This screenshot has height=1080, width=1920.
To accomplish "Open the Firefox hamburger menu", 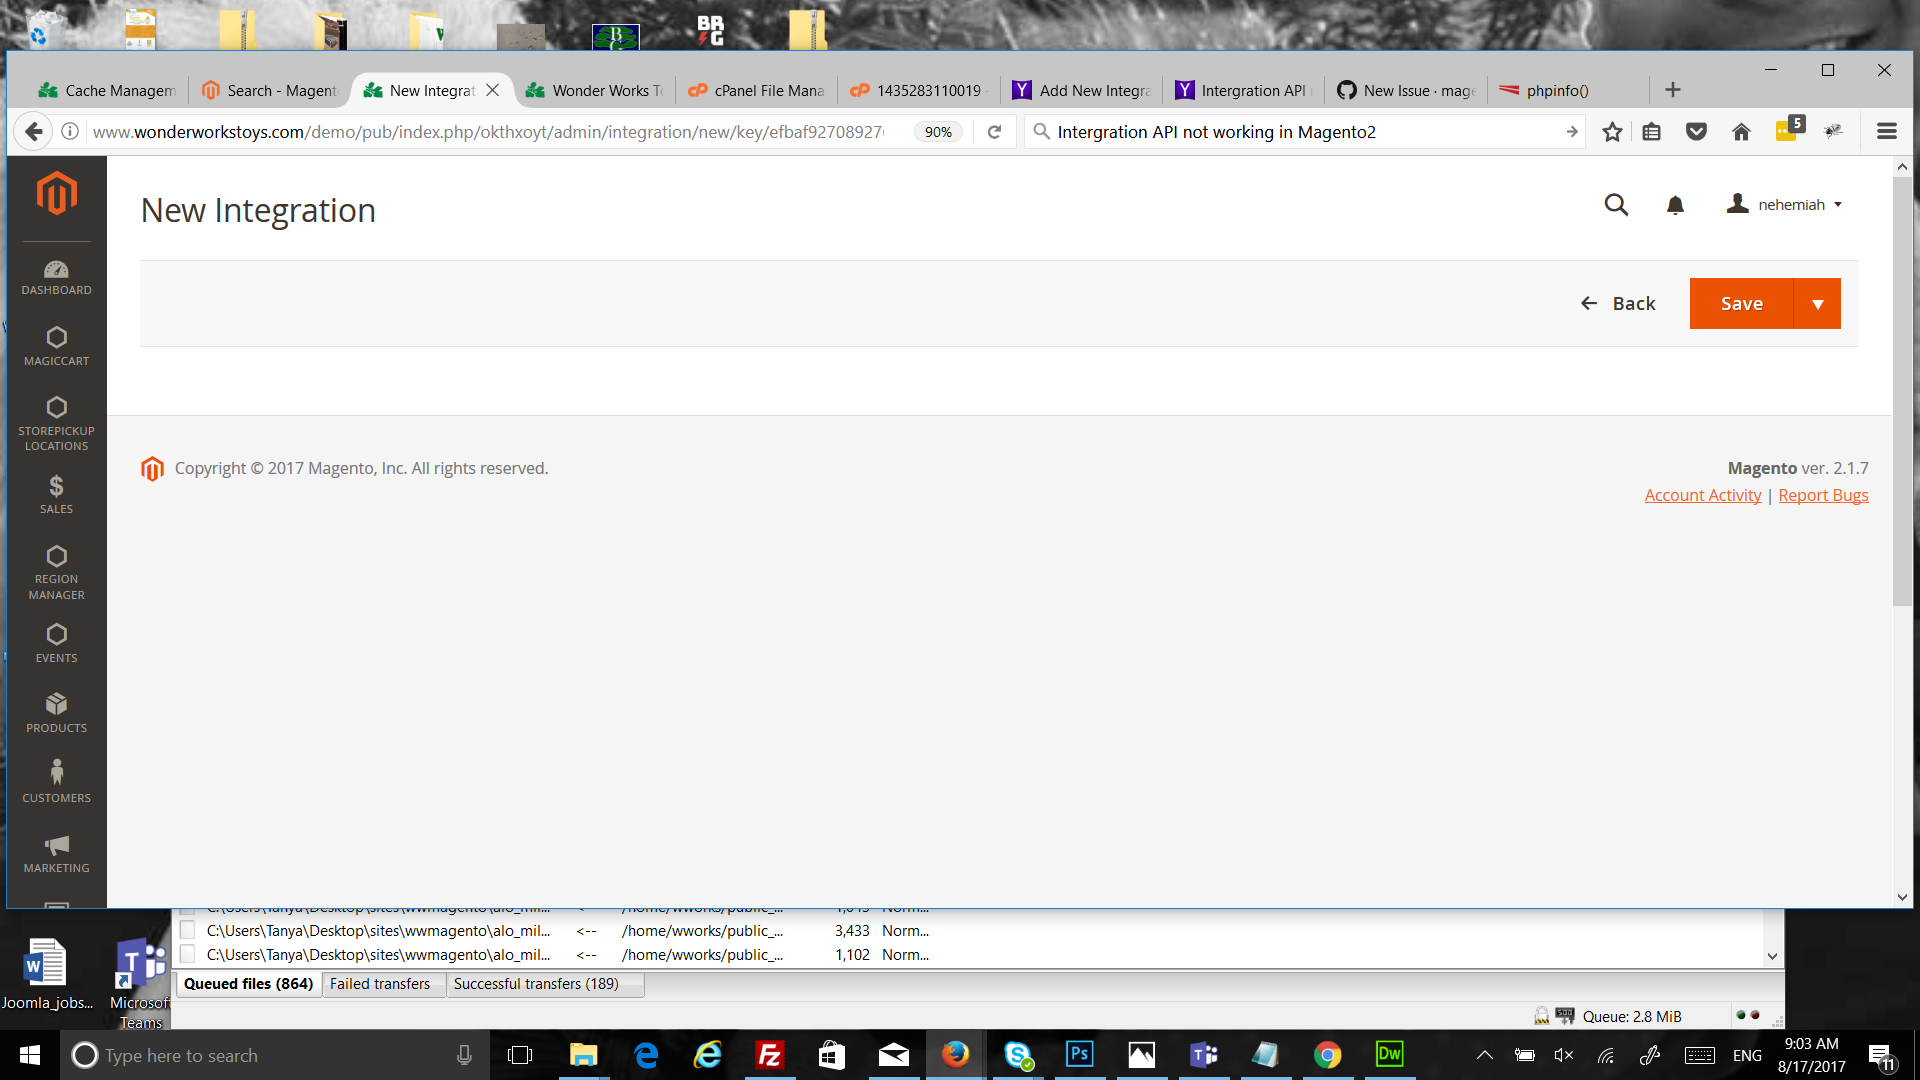I will pos(1886,131).
